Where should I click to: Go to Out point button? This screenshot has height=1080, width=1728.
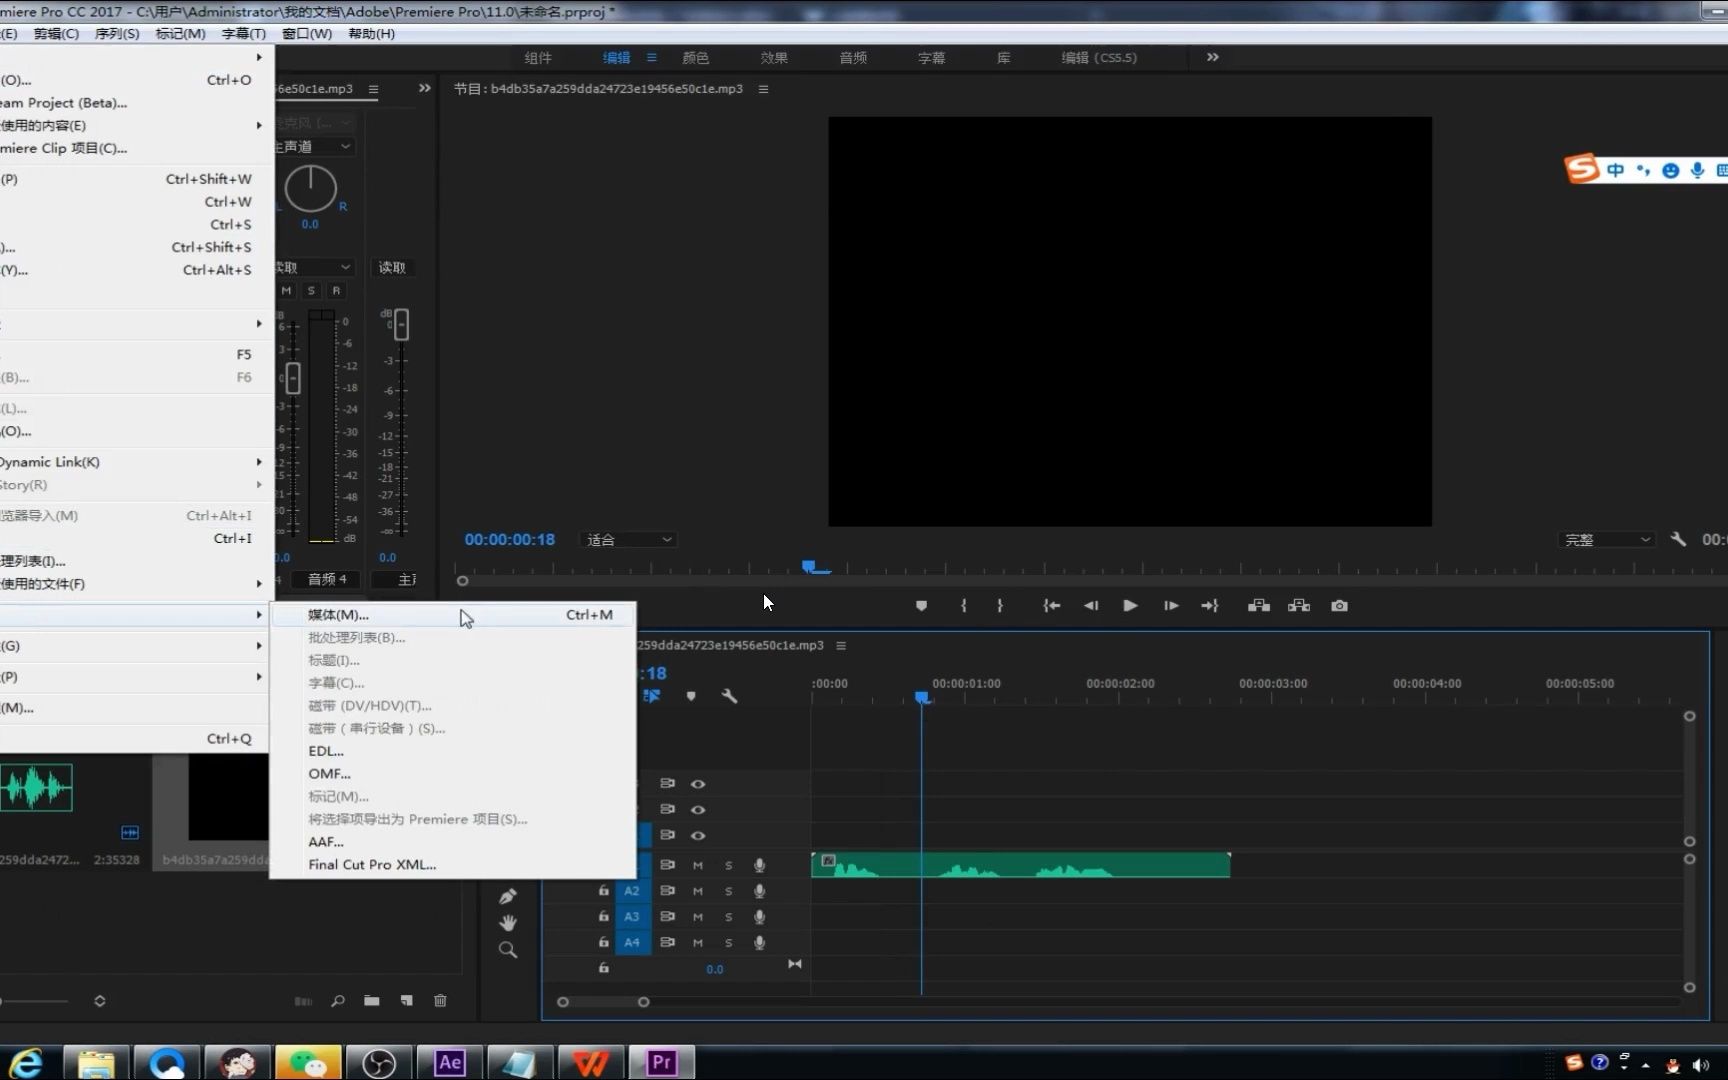(x=1210, y=606)
